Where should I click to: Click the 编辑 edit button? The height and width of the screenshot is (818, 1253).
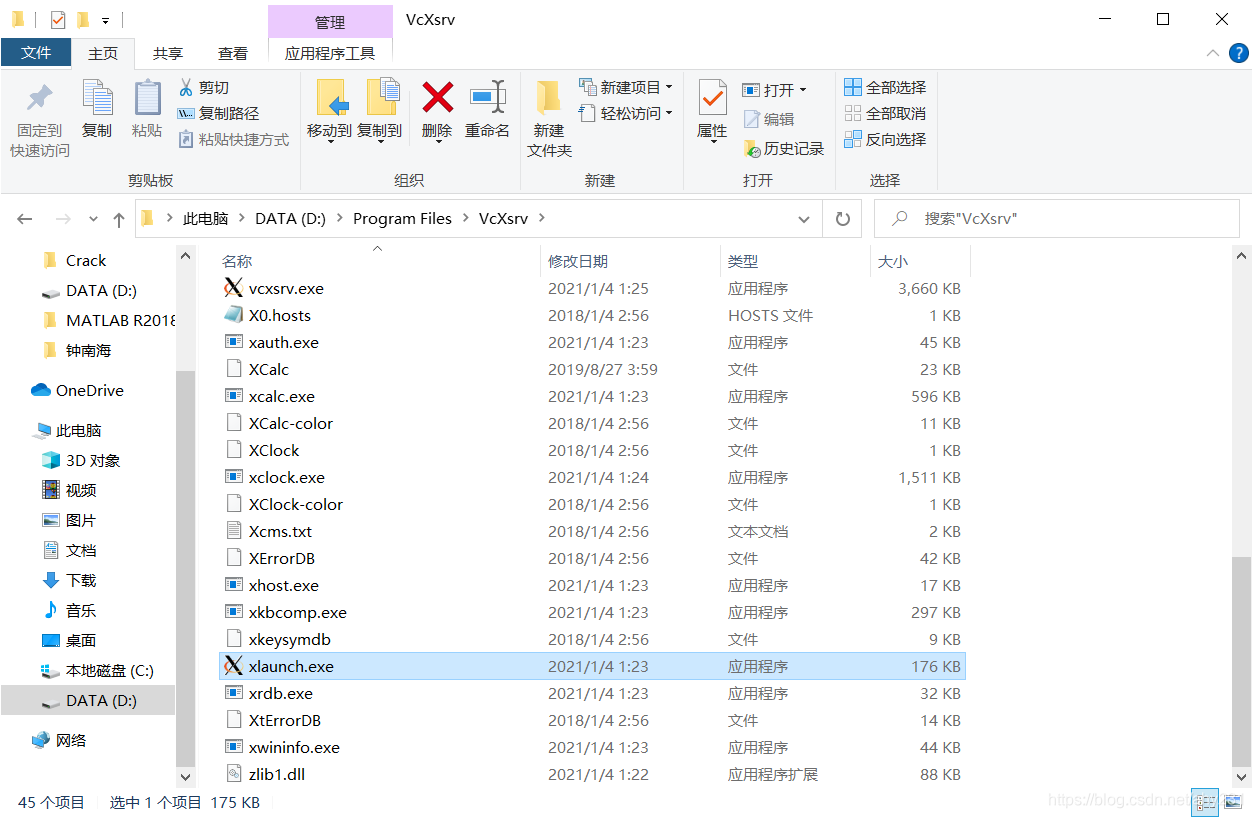tap(769, 119)
